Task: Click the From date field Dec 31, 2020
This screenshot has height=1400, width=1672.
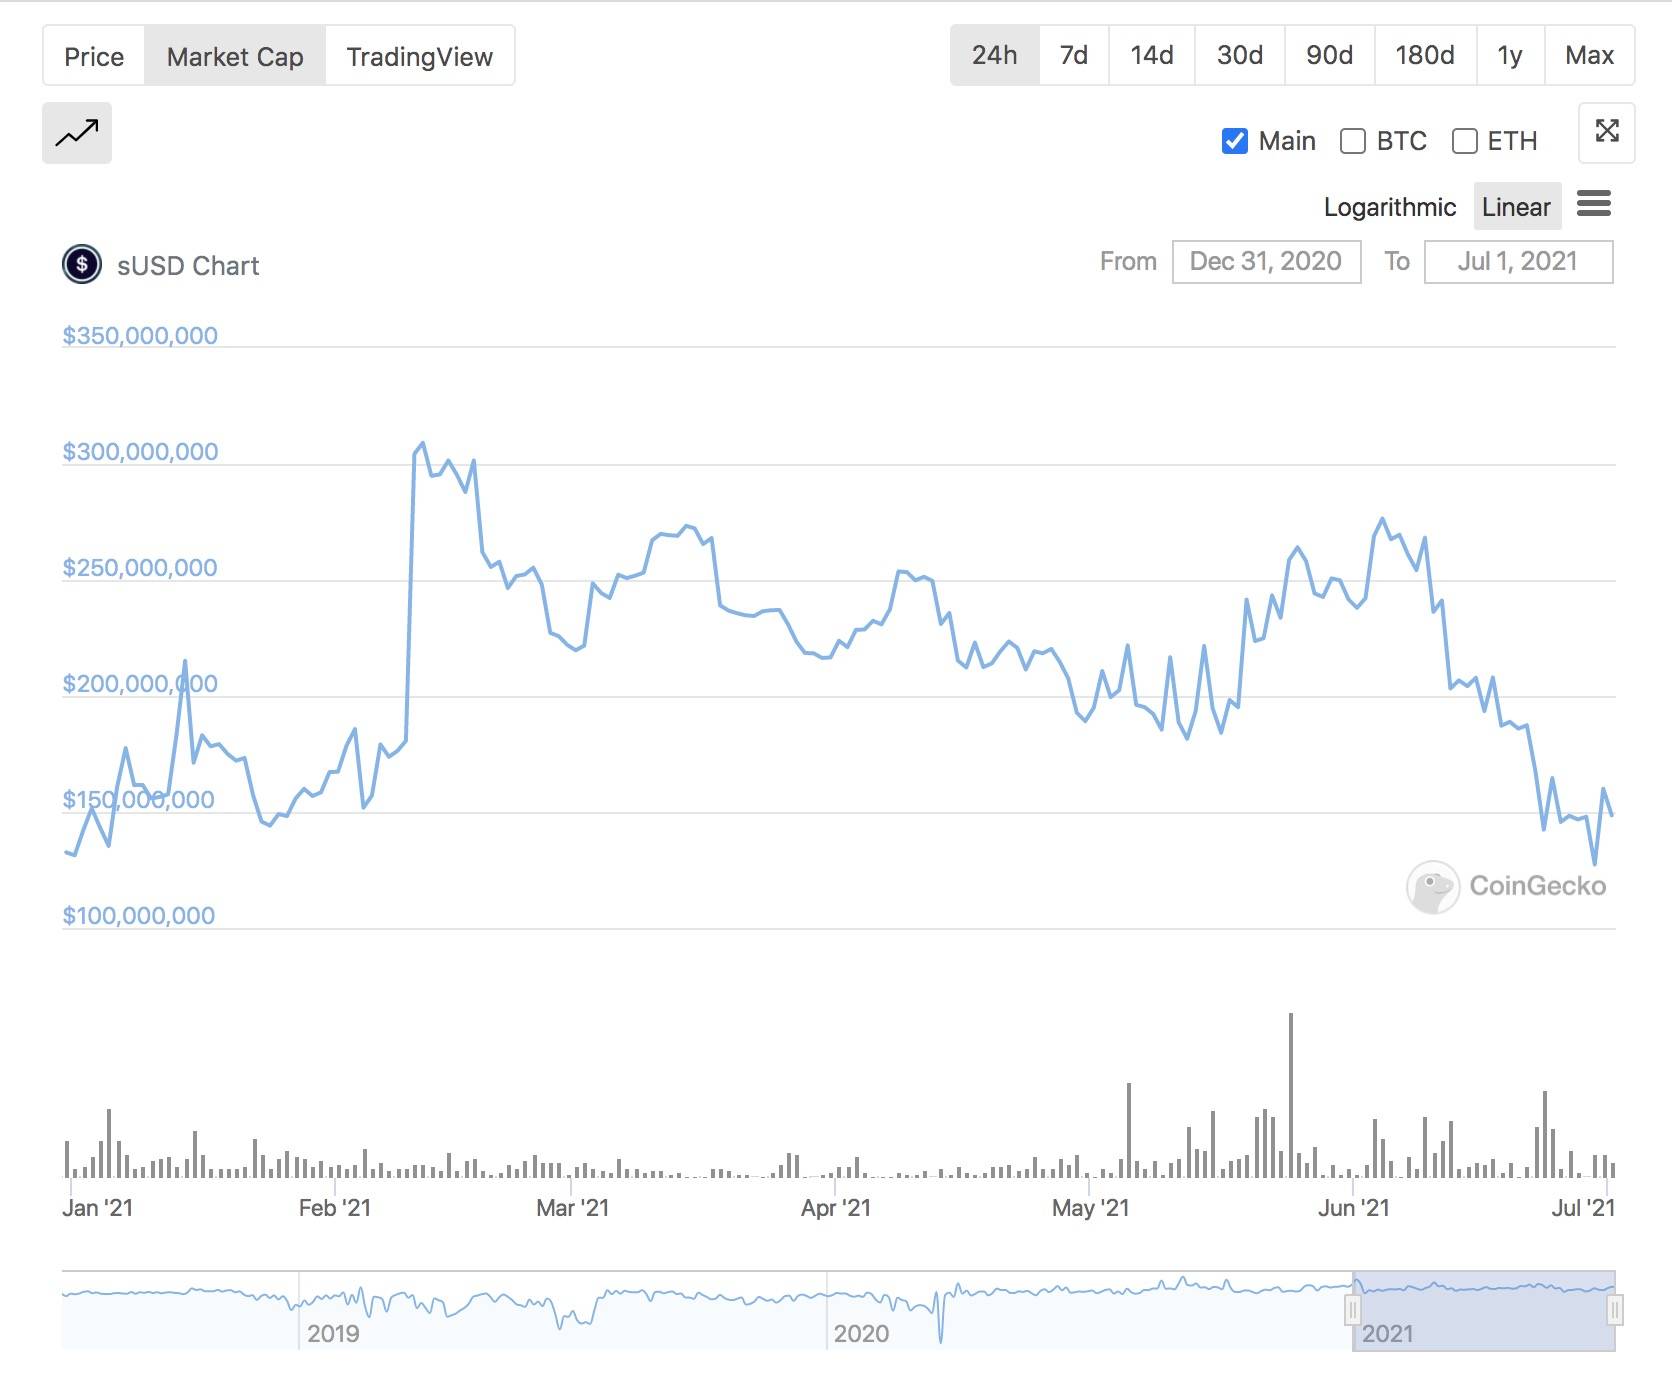Action: click(1266, 262)
